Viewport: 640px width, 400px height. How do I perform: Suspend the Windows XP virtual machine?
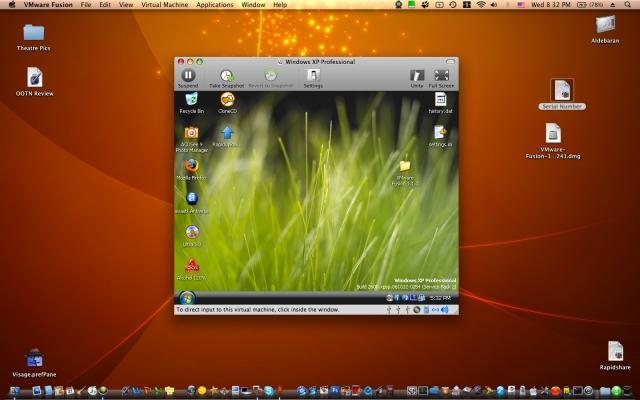tap(188, 76)
